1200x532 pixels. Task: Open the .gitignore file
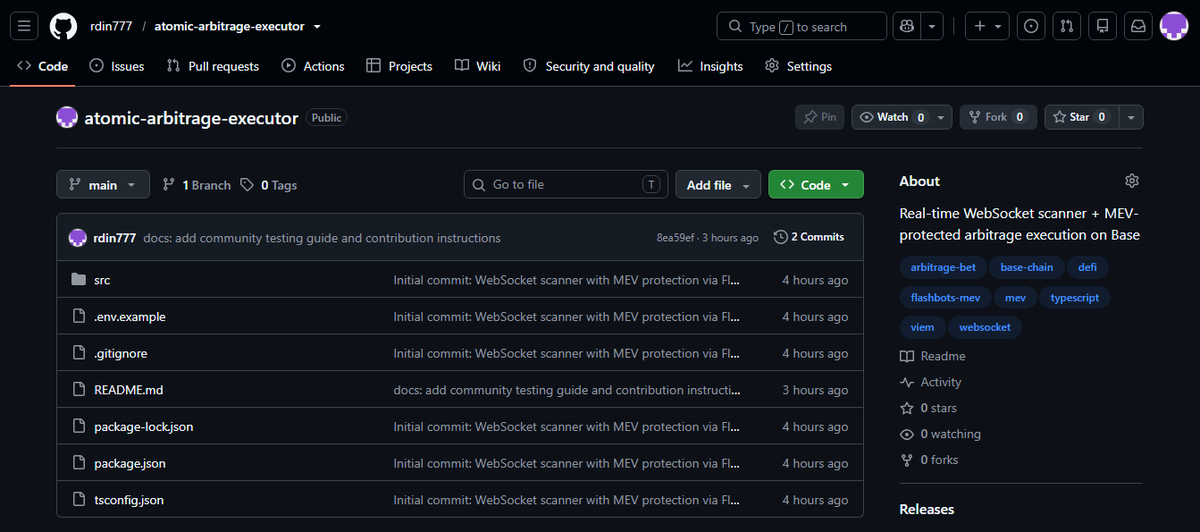[x=121, y=353]
